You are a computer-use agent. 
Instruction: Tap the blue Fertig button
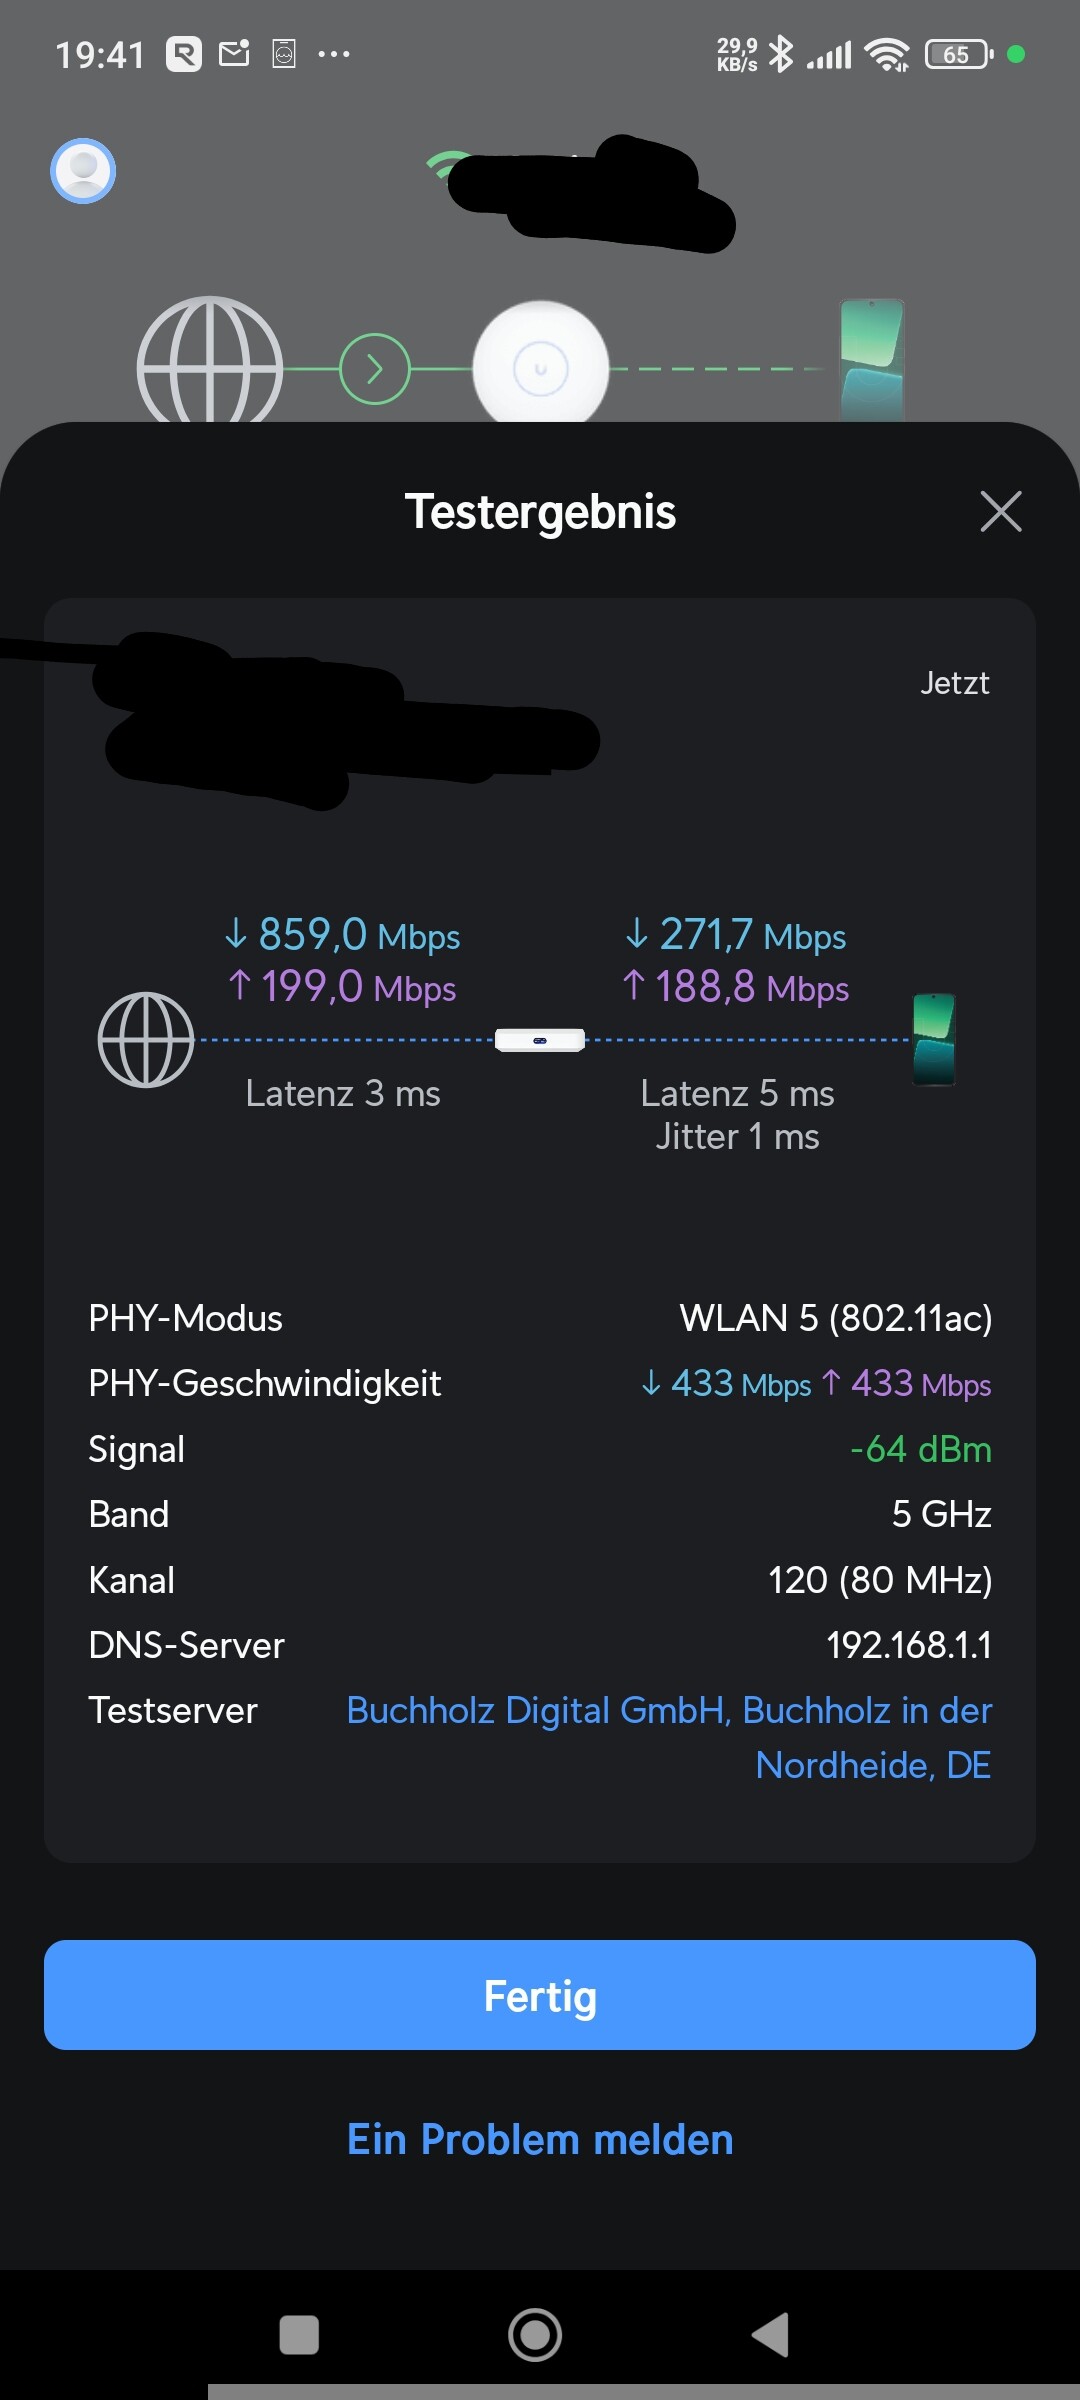point(540,1995)
